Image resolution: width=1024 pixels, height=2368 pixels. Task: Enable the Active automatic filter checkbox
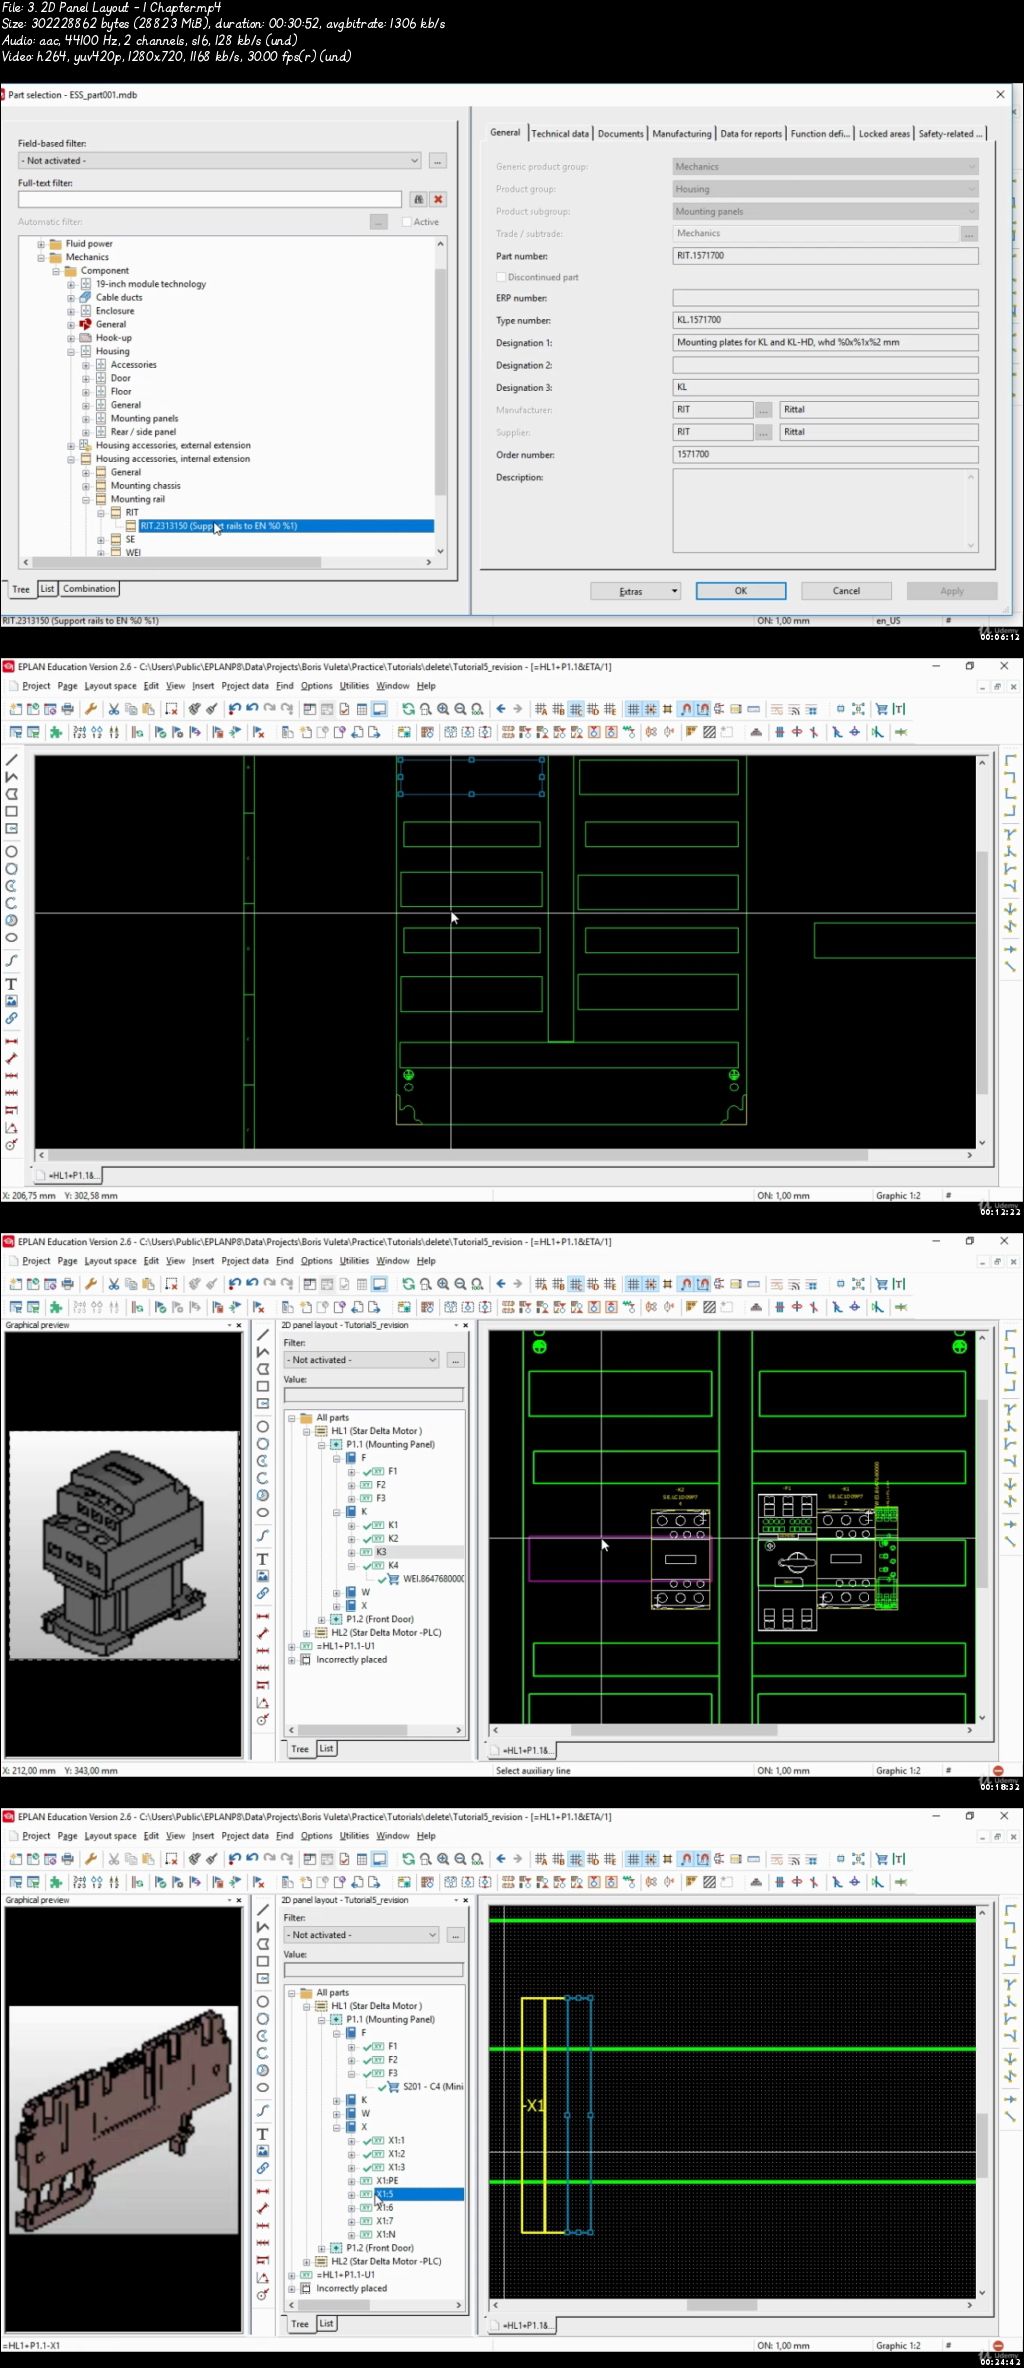coord(407,222)
